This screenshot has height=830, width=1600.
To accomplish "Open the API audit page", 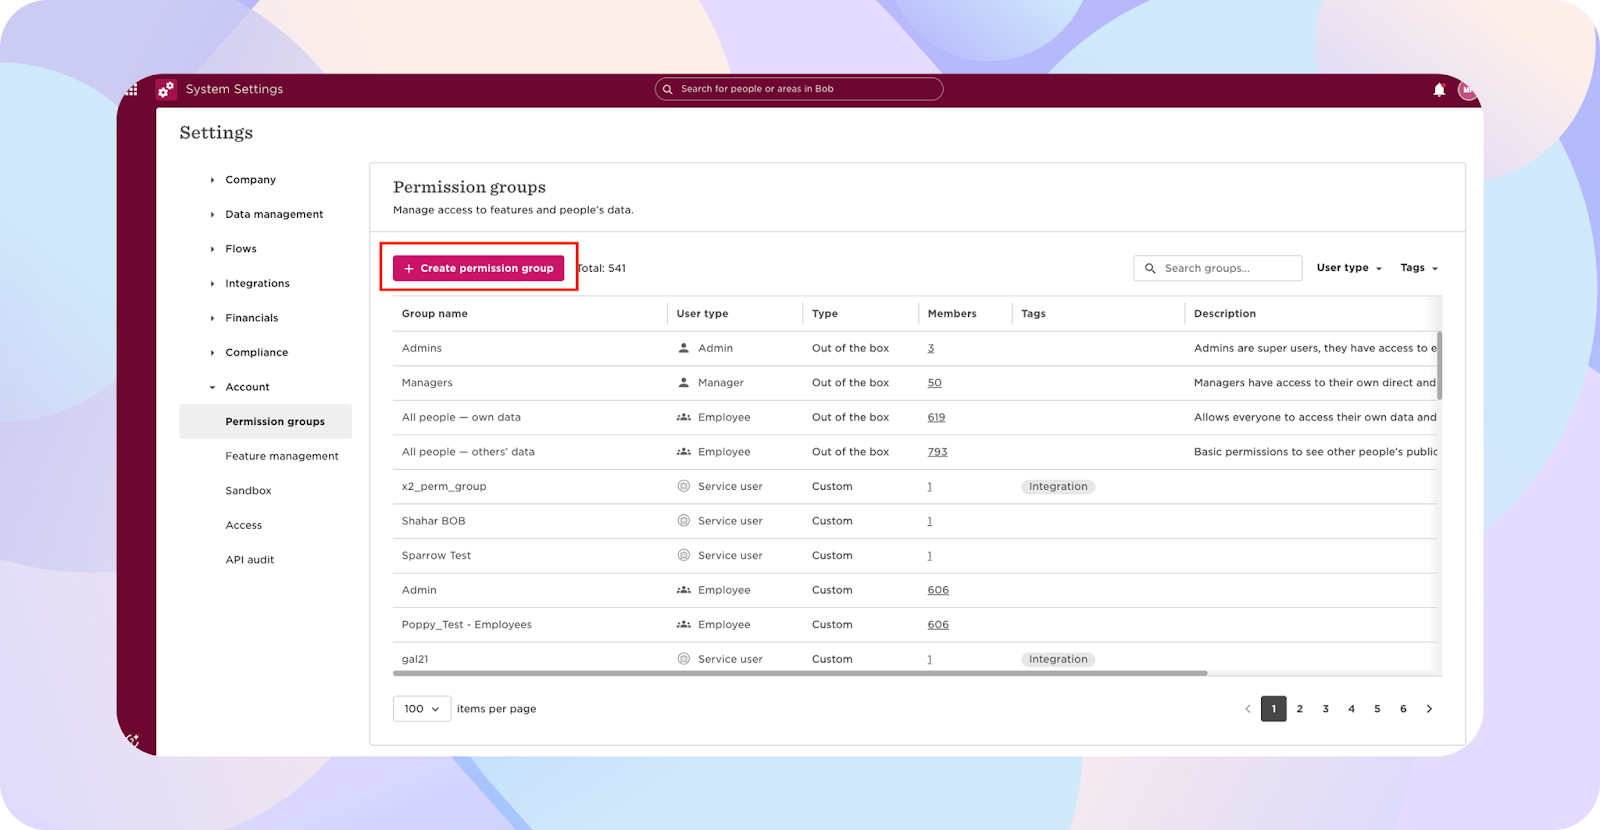I will click(x=250, y=560).
